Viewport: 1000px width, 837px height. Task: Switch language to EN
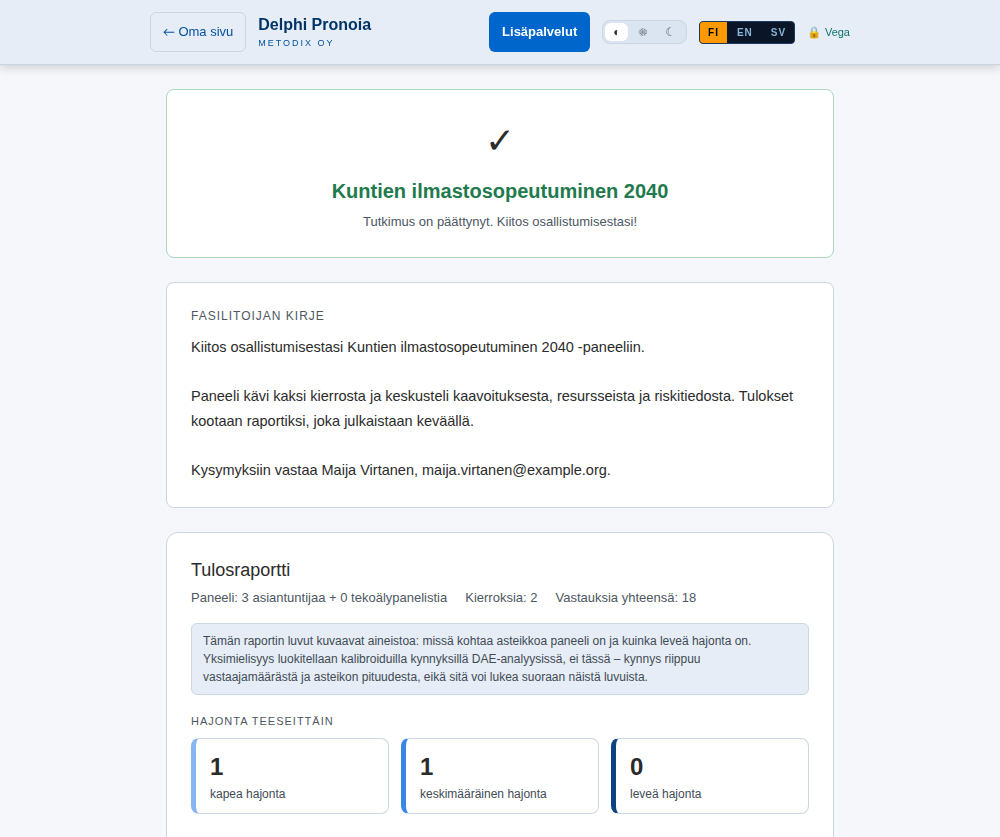[744, 33]
